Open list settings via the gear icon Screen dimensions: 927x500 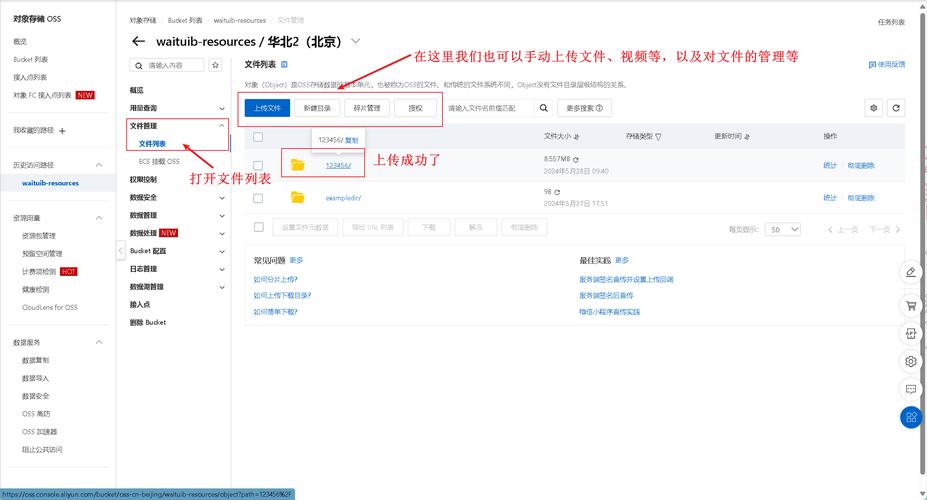[874, 108]
